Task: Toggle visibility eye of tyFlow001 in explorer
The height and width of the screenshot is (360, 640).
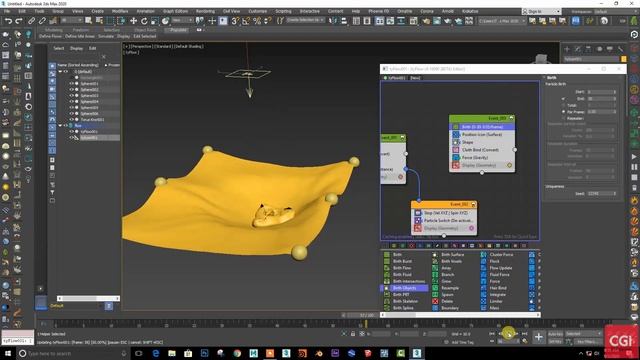Action: pyautogui.click(x=71, y=132)
